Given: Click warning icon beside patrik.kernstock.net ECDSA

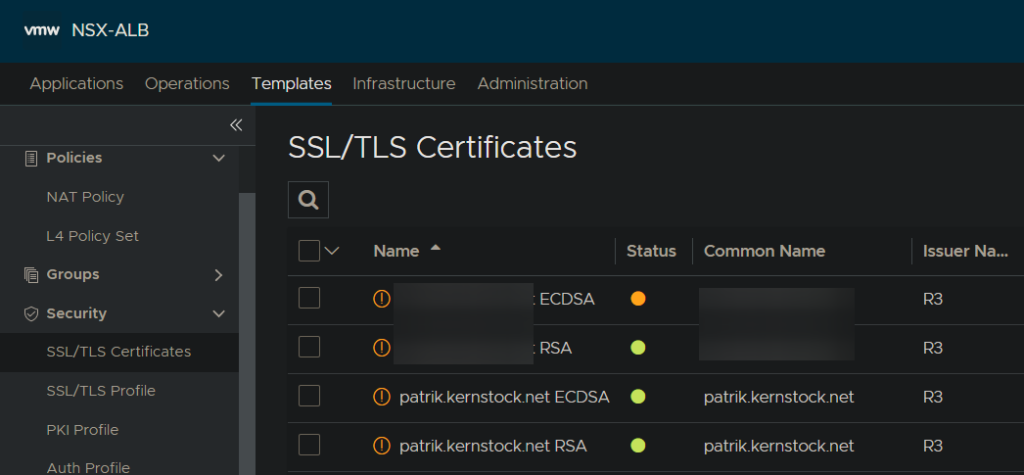Looking at the screenshot, I should click(x=381, y=397).
